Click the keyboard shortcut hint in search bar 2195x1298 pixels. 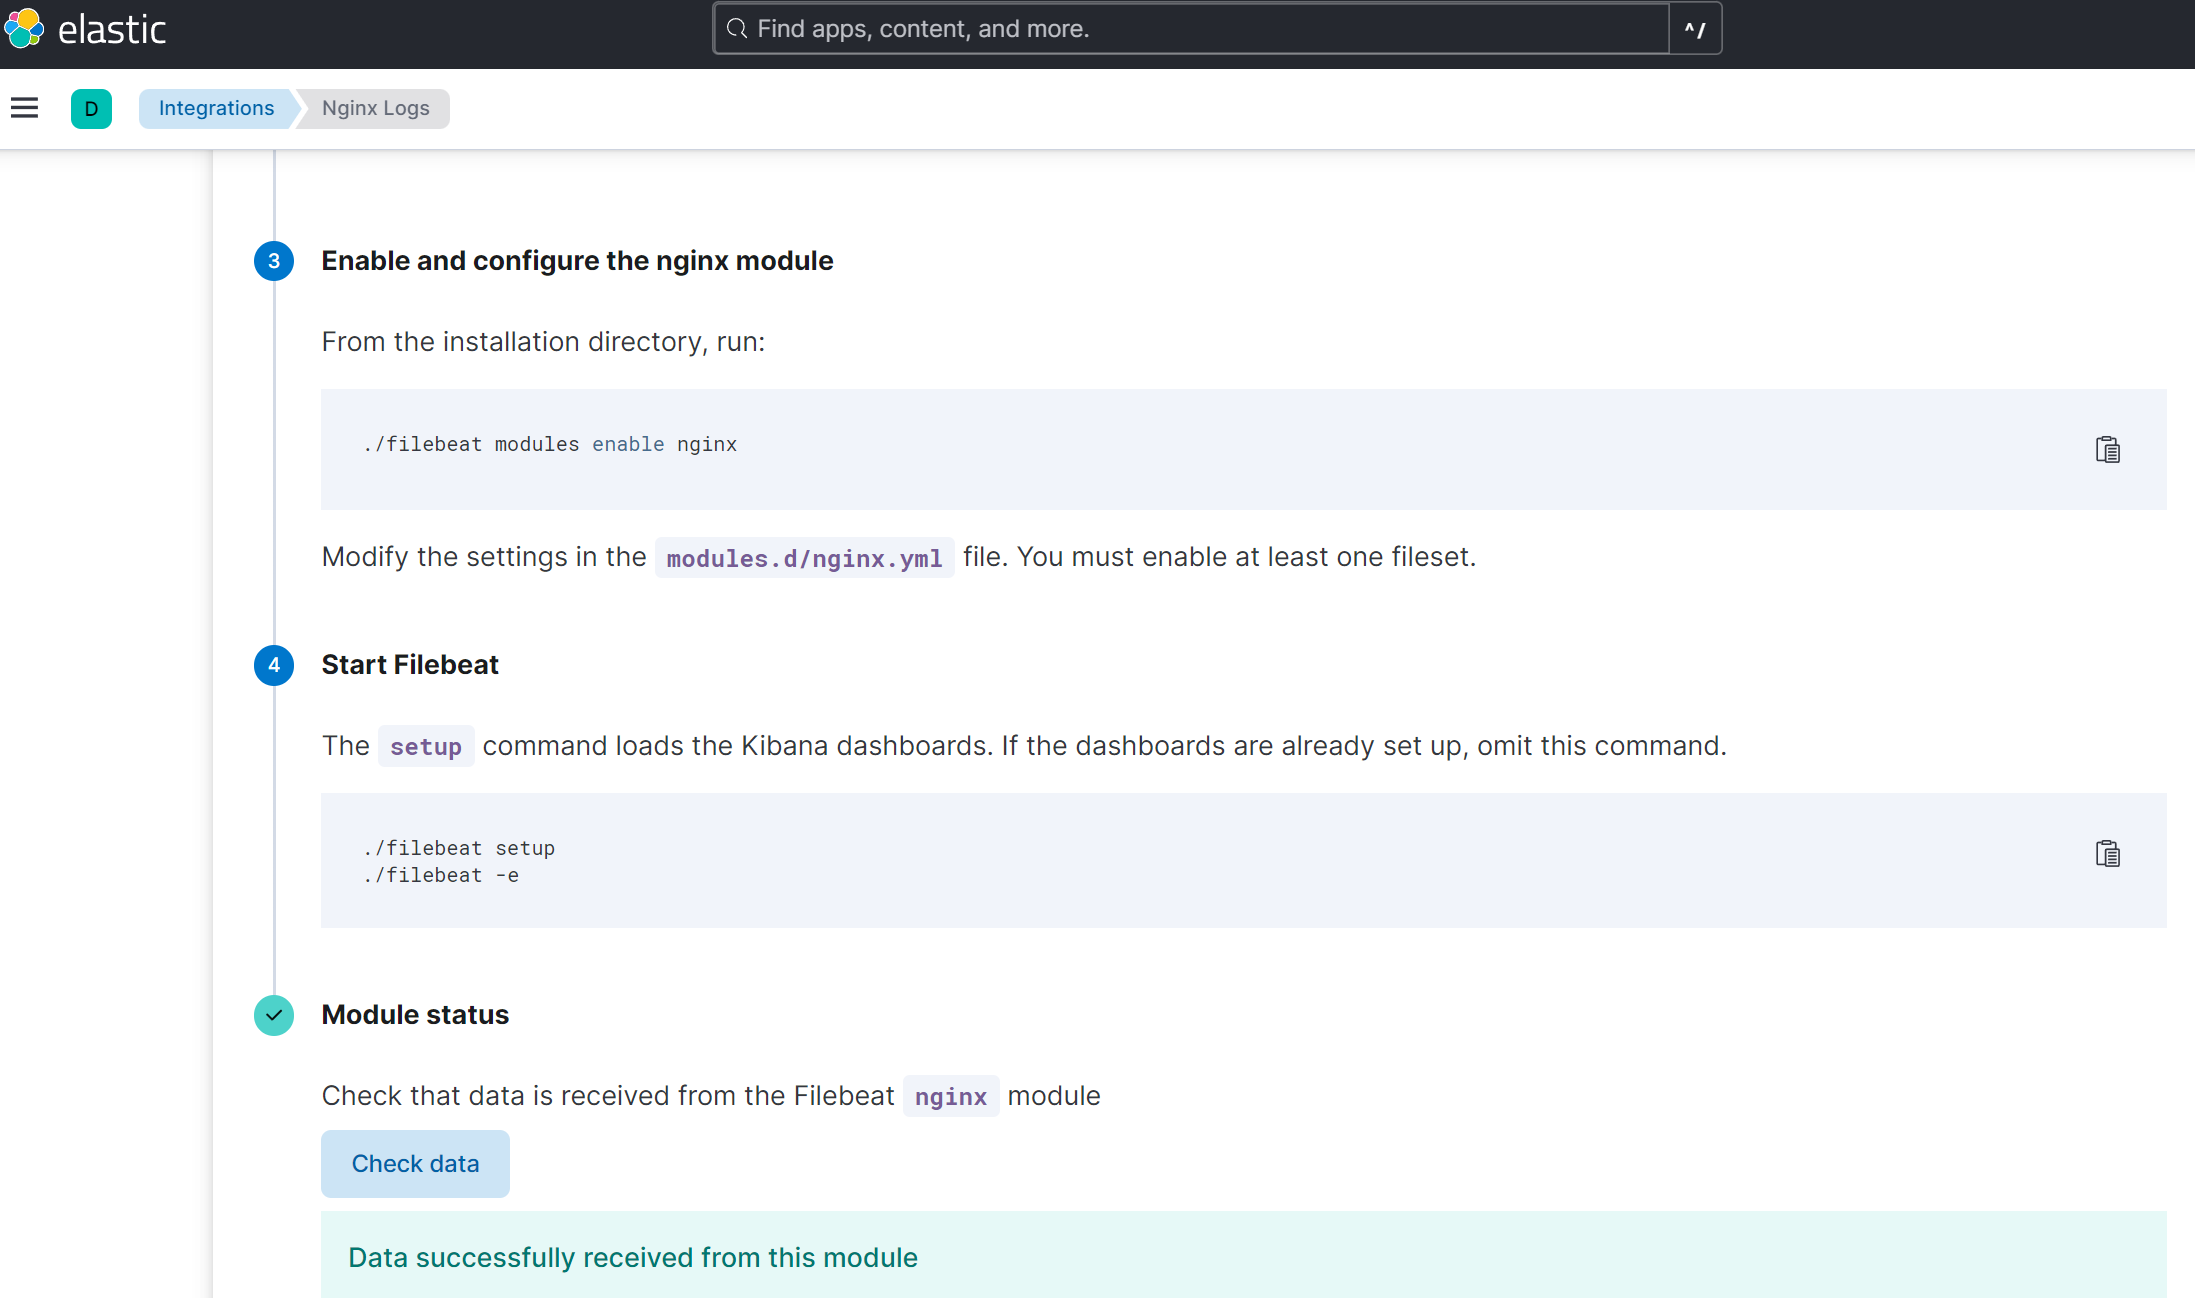1695,28
